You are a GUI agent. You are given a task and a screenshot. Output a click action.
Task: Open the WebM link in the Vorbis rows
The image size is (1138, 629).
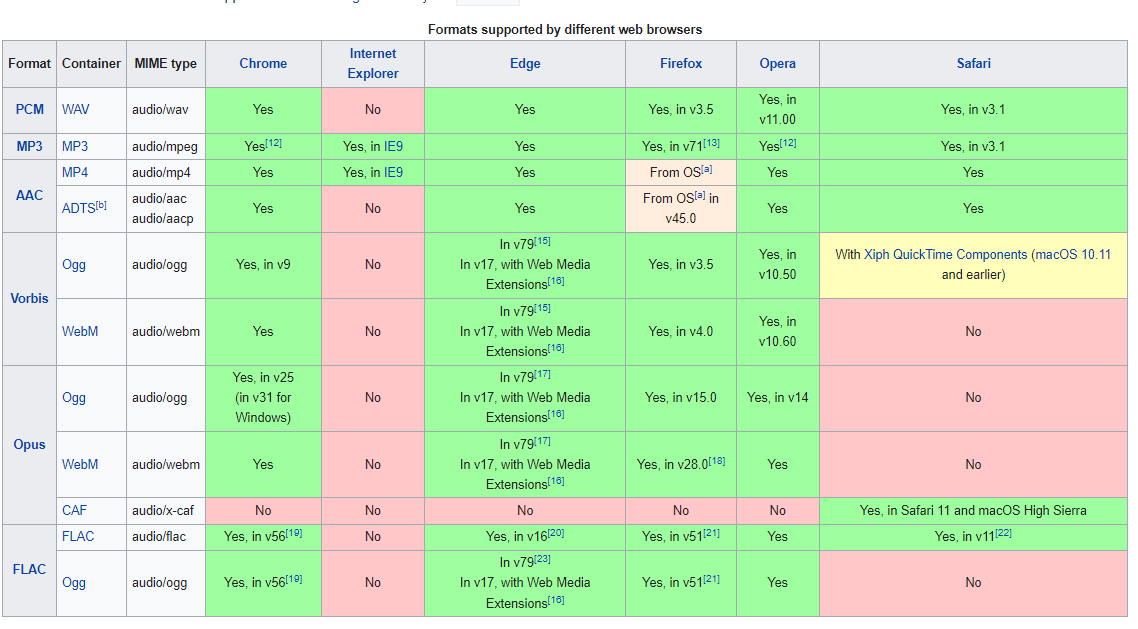click(80, 332)
